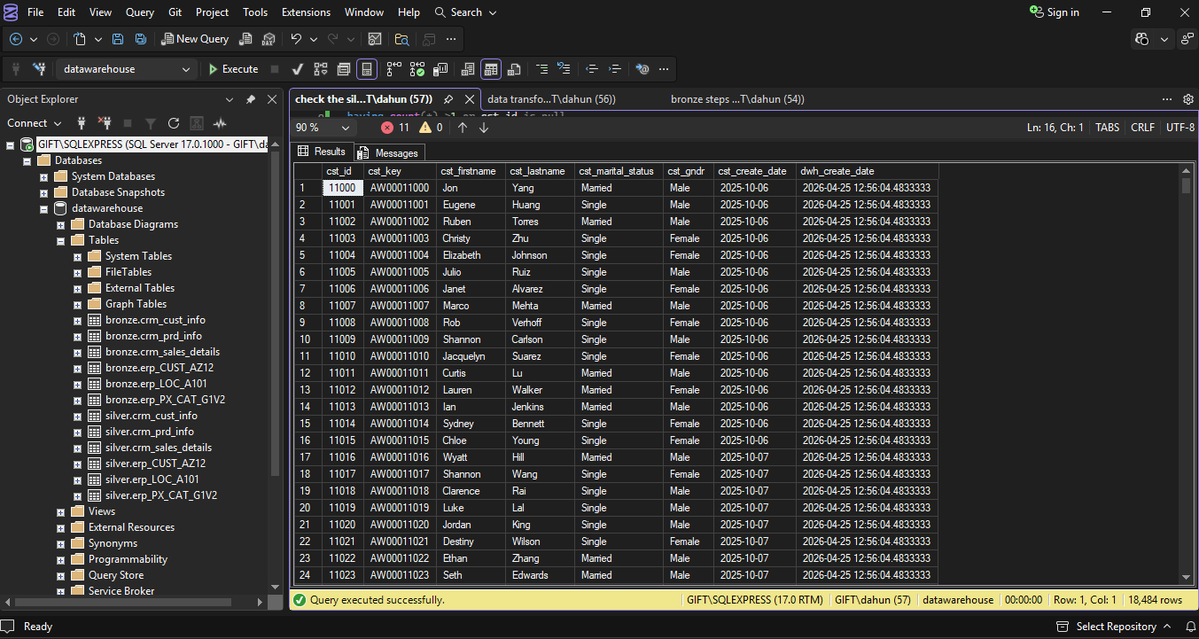Click the New Query button
The height and width of the screenshot is (639, 1199).
click(x=195, y=39)
